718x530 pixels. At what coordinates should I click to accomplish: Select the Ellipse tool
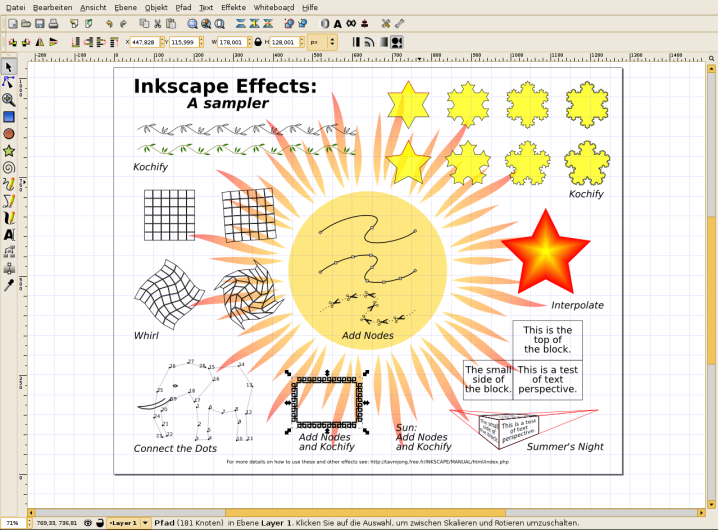click(9, 134)
